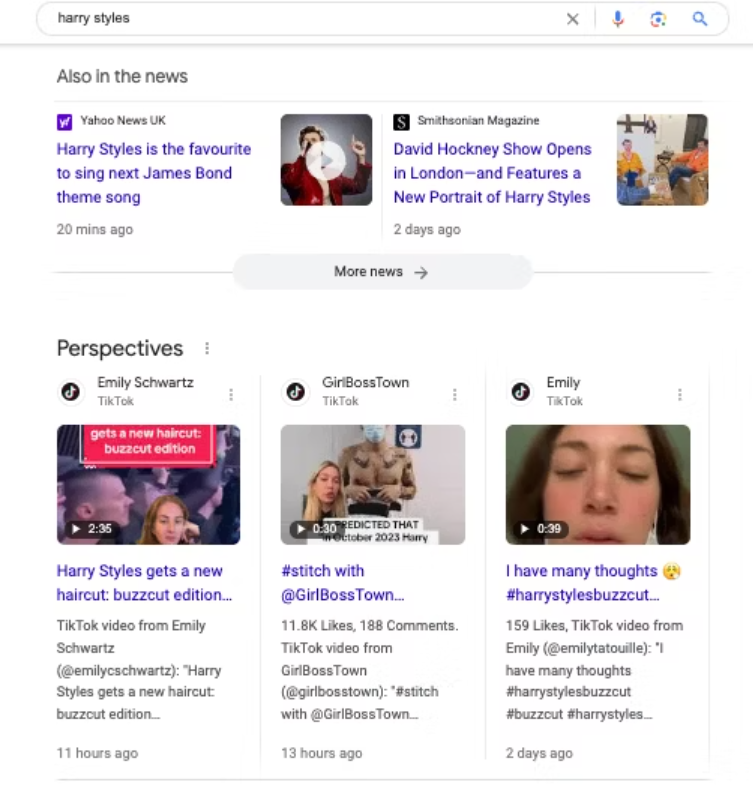This screenshot has height=798, width=753.
Task: Open the buzzcut edition TikTok title link
Action: click(144, 583)
